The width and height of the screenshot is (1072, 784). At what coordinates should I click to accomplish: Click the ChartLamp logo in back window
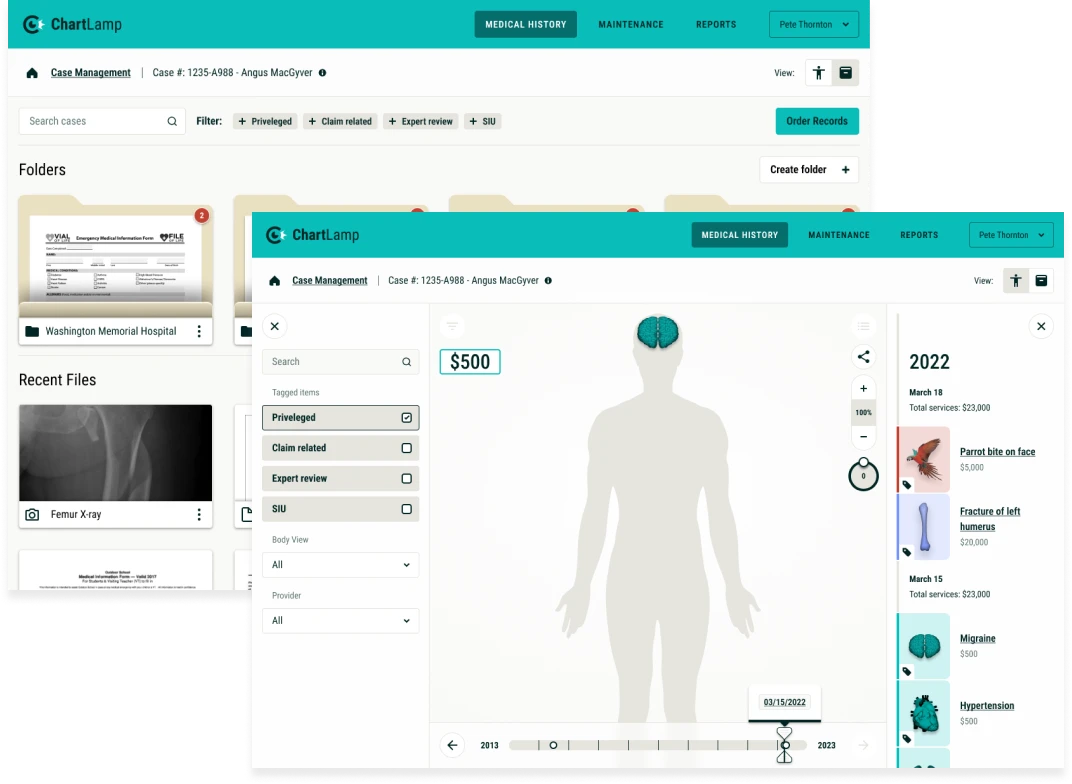point(72,25)
